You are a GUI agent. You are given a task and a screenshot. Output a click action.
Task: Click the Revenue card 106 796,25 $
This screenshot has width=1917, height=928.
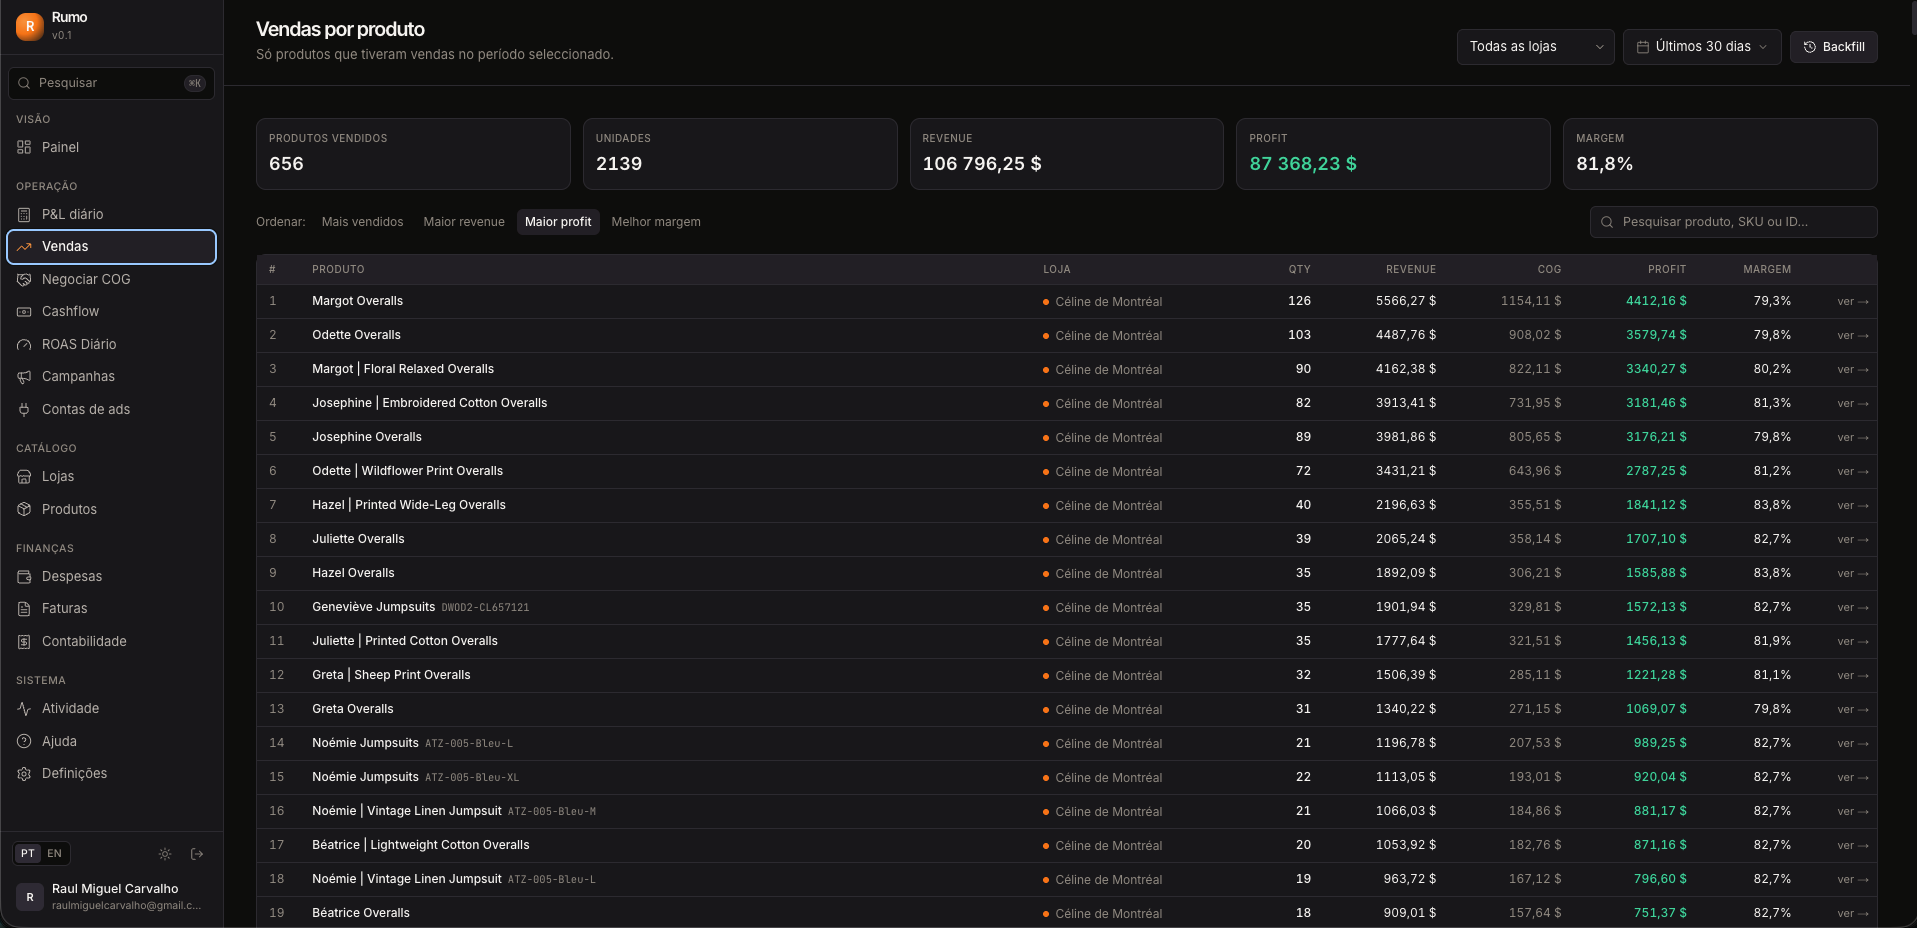pos(1066,154)
